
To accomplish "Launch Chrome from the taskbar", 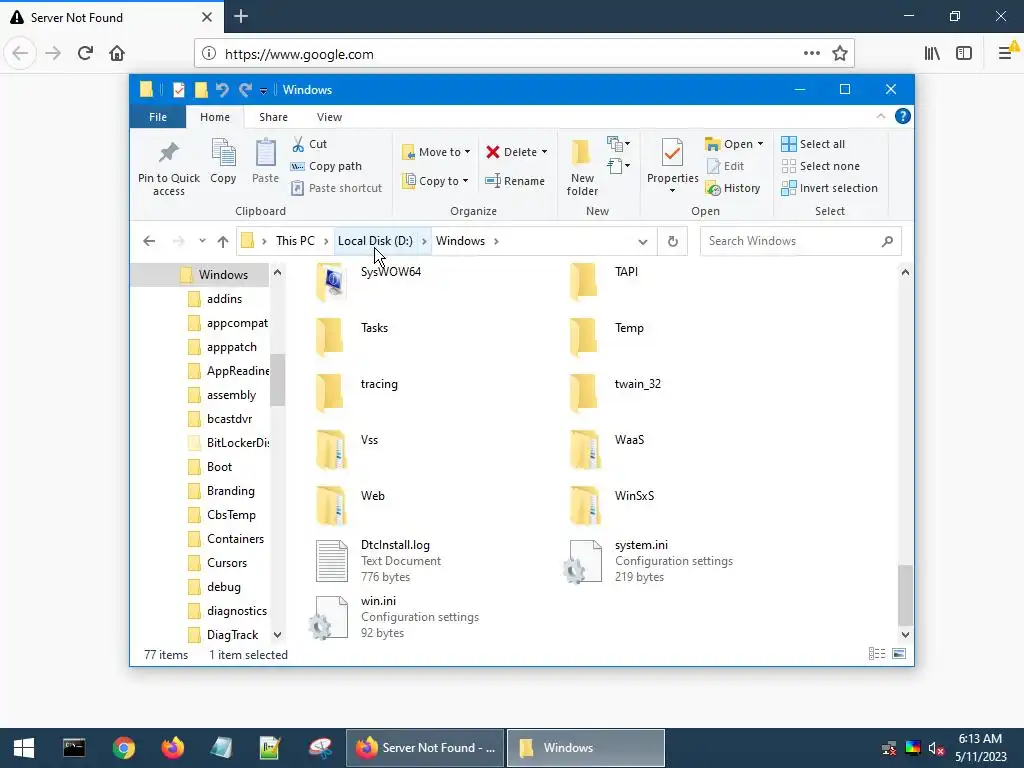I will pyautogui.click(x=123, y=748).
